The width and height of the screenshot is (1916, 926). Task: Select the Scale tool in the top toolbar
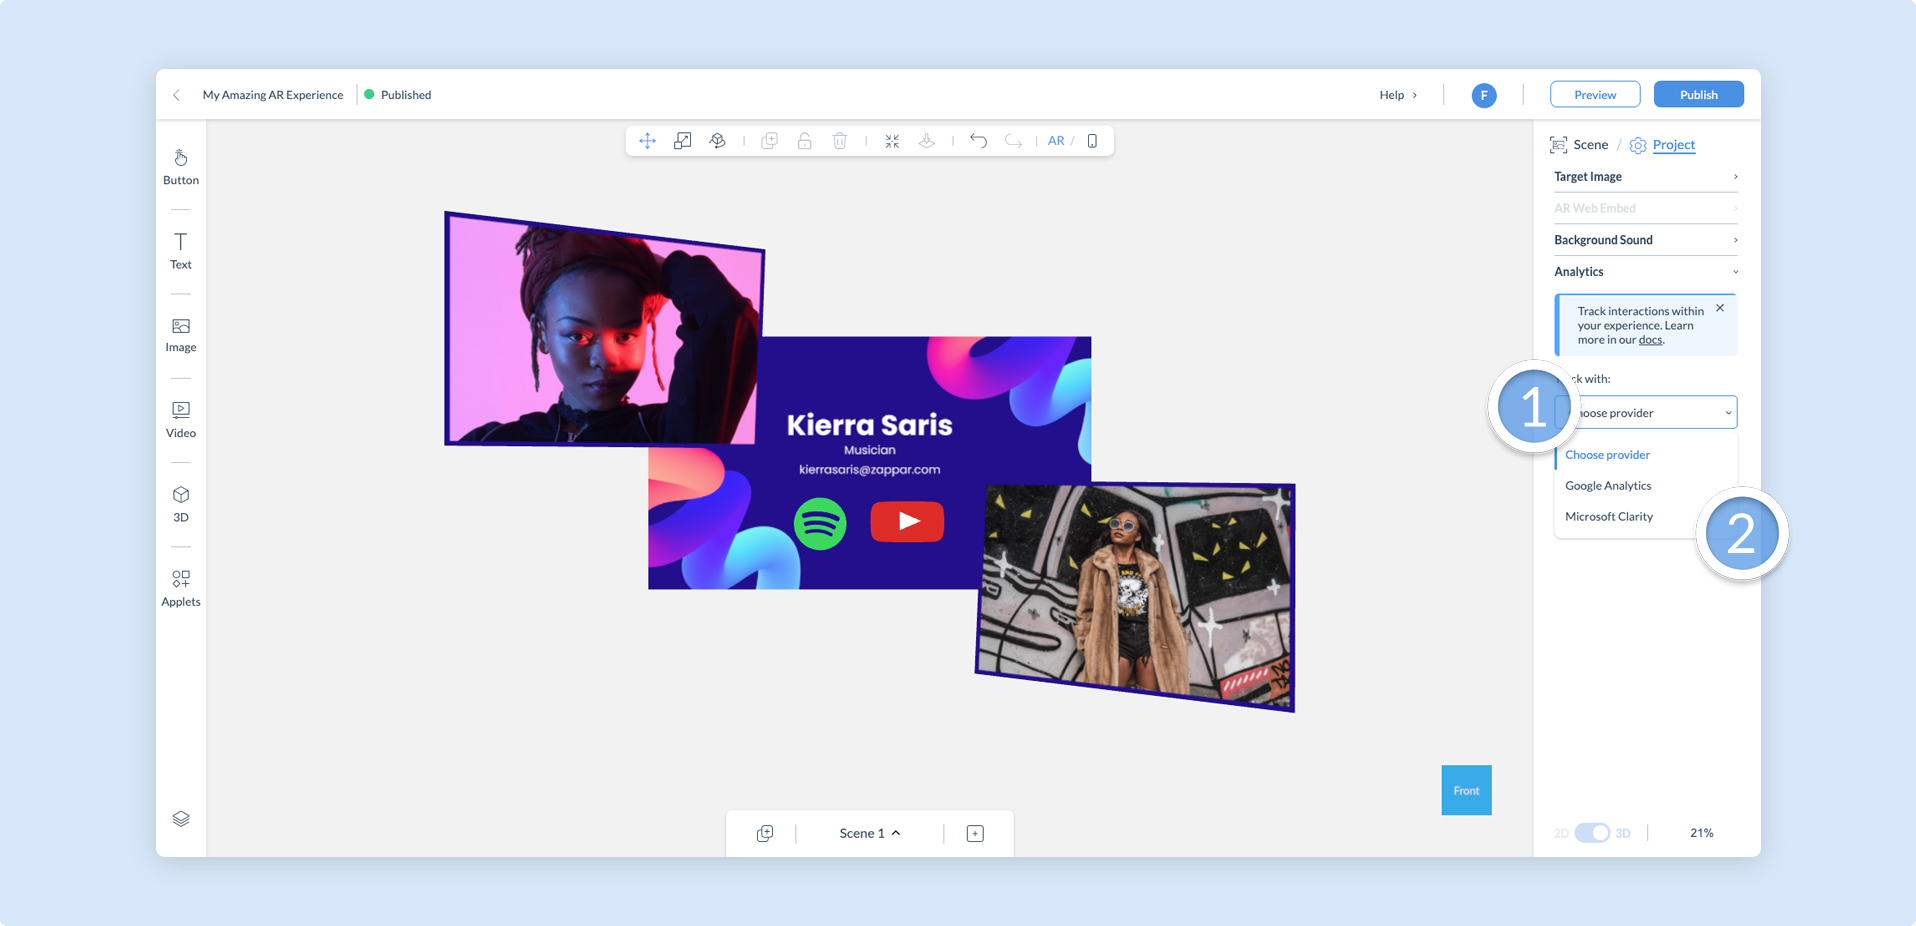[x=682, y=141]
